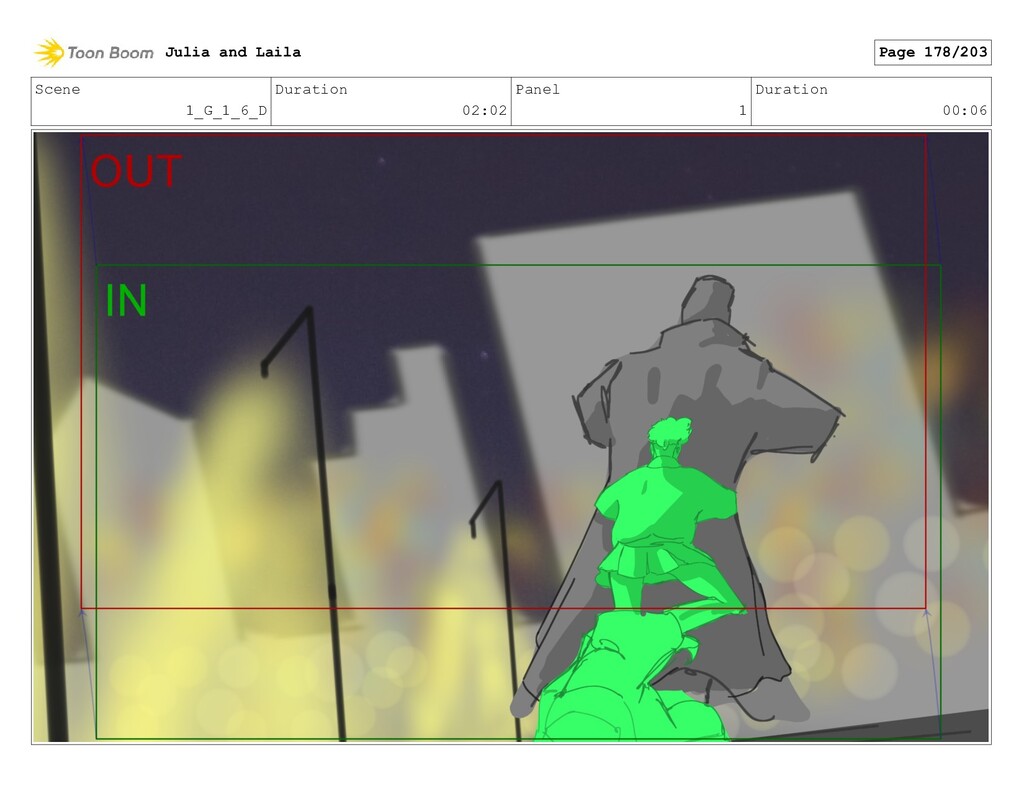
Task: Select the scene name '1_G_1_6_D'
Action: tap(227, 110)
